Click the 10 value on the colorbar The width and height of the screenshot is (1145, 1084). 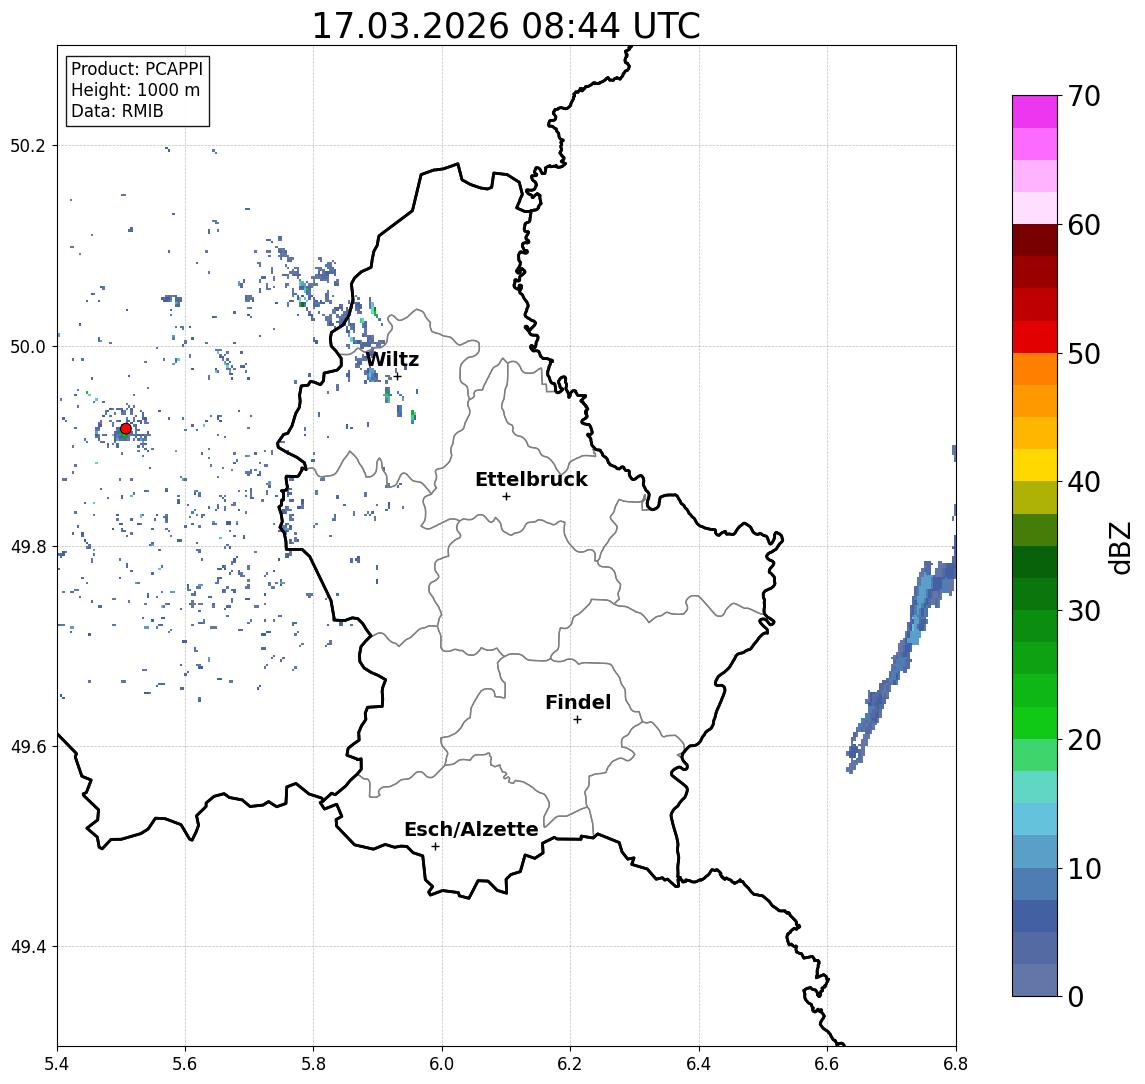(x=1084, y=868)
